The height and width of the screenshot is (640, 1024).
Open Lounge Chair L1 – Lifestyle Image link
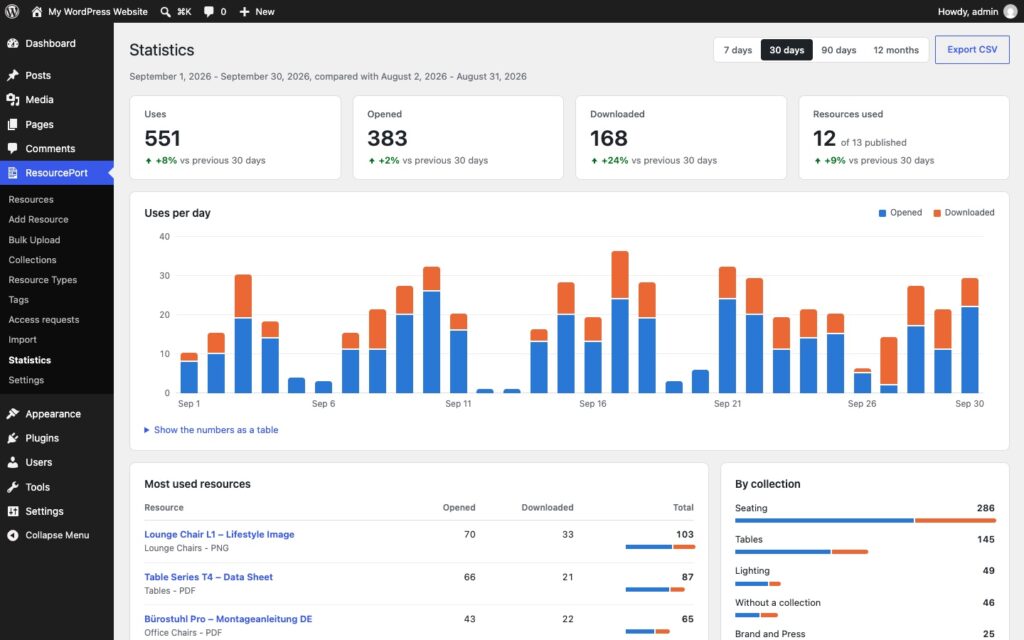(219, 534)
